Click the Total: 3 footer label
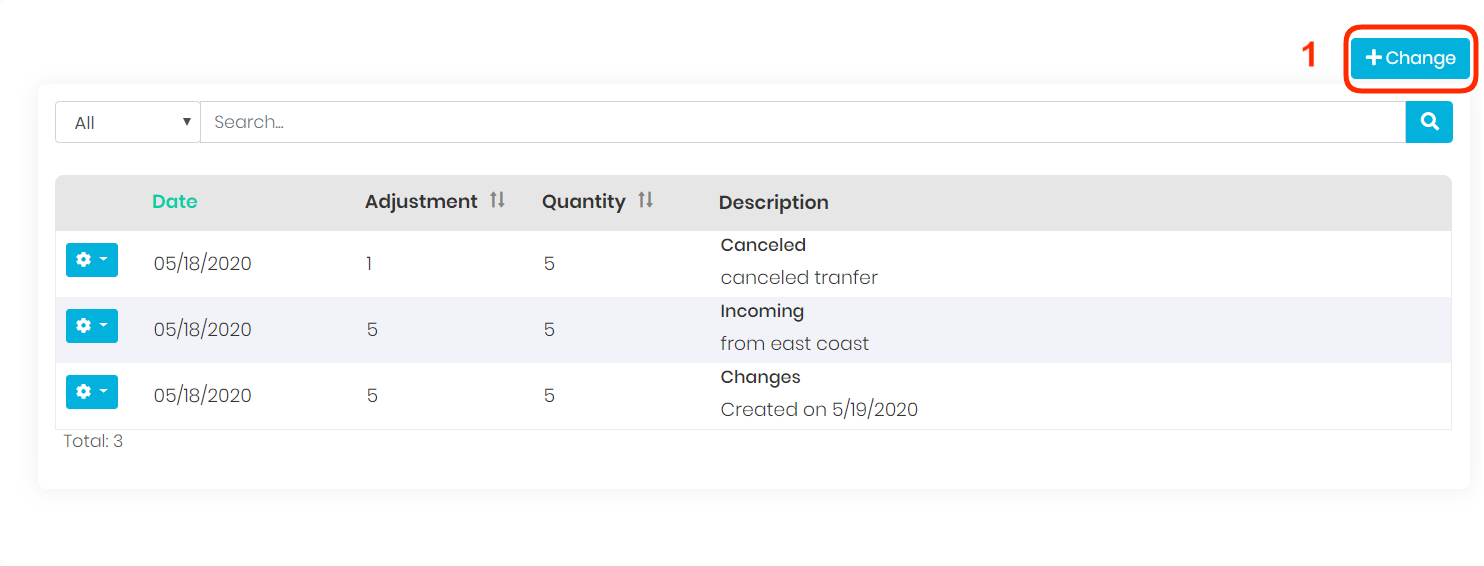The height and width of the screenshot is (566, 1484). 93,441
